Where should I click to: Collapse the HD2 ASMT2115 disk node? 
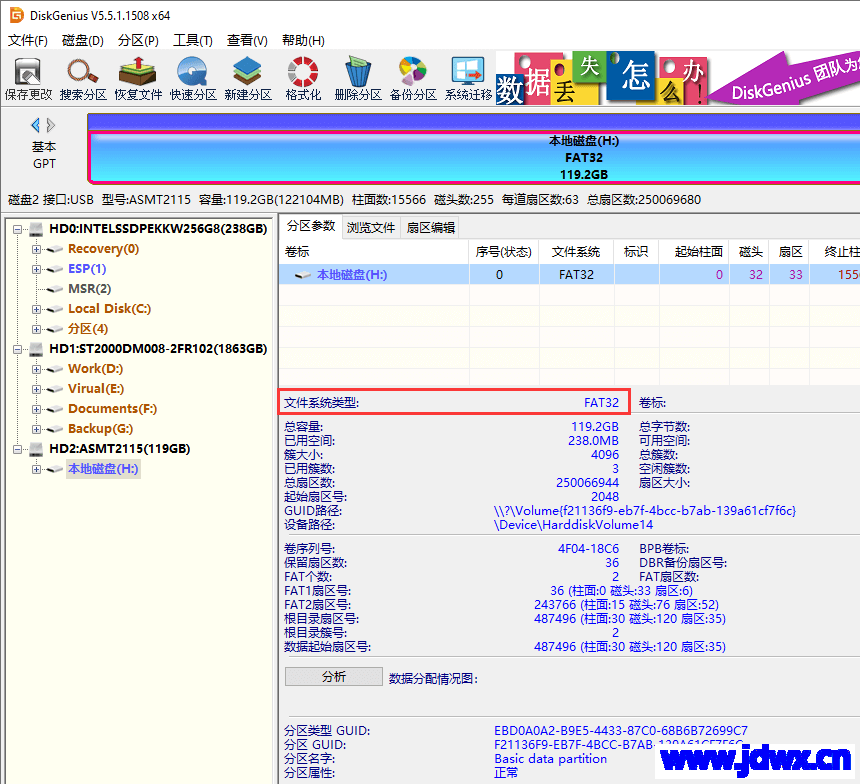pyautogui.click(x=18, y=449)
